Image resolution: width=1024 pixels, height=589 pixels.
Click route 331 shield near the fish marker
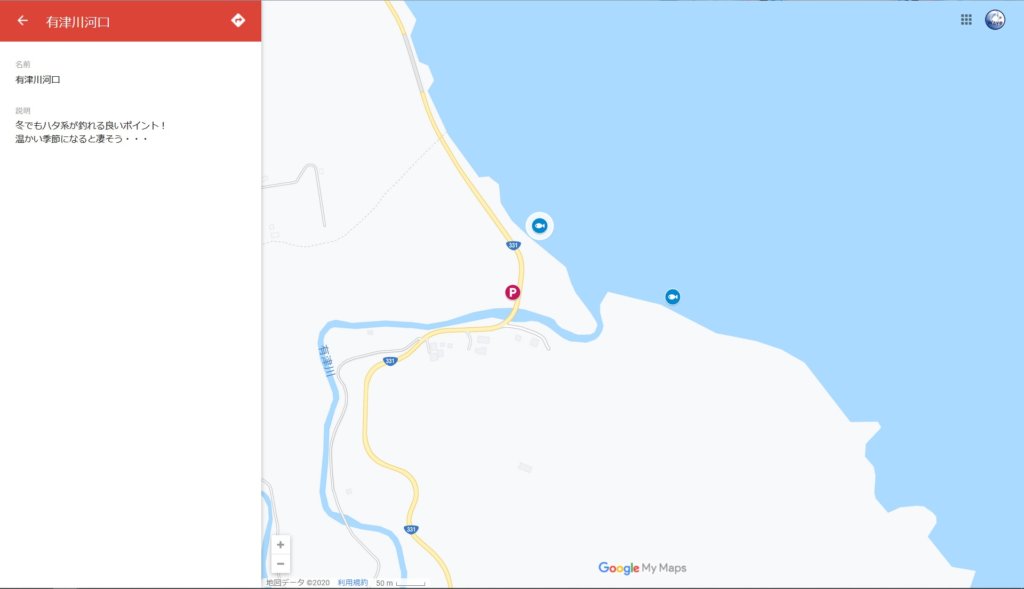(x=513, y=246)
